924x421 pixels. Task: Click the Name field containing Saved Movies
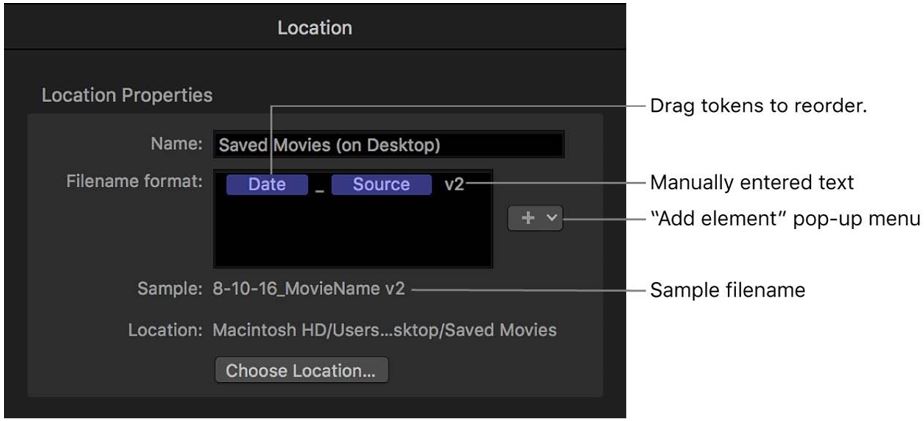click(388, 145)
